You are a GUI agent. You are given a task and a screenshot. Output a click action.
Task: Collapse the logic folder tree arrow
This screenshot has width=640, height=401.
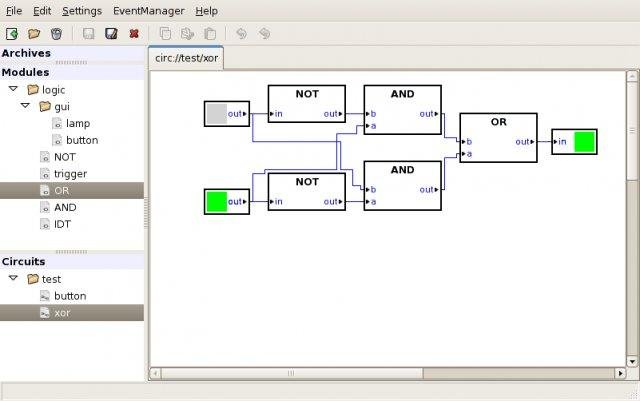[x=13, y=89]
